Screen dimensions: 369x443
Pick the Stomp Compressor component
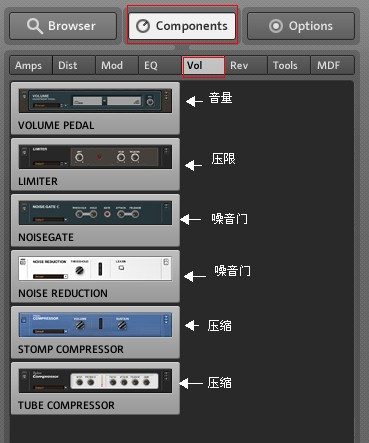(x=95, y=332)
